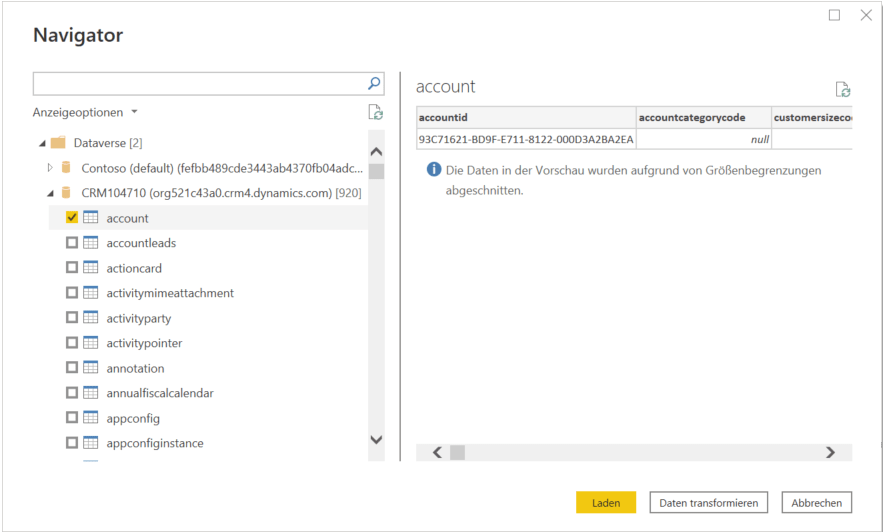Click the preview scroll-left arrow
This screenshot has height=532, width=883.
click(437, 453)
